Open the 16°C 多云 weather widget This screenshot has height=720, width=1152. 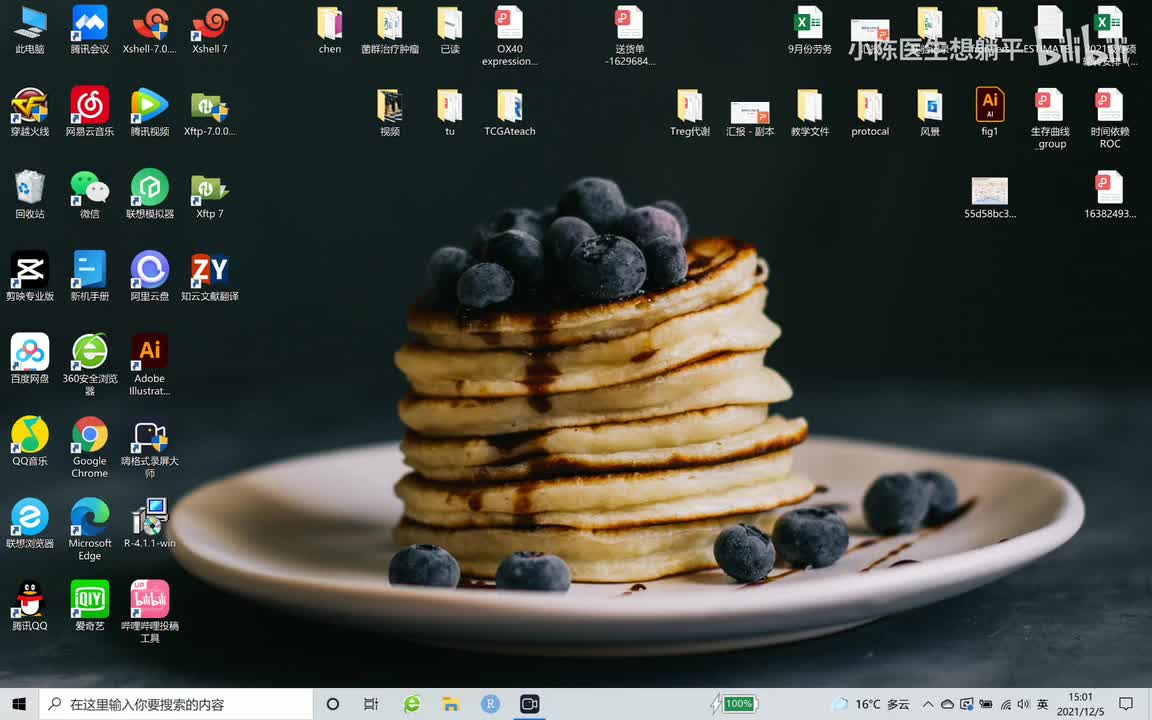click(871, 704)
